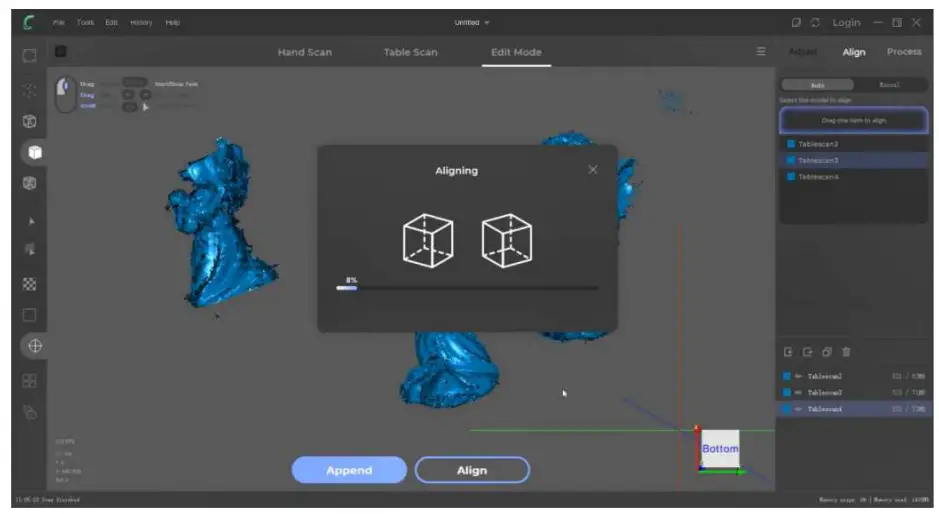
Task: Click the sidebar icon below the pointer tool
Action: pyautogui.click(x=29, y=249)
